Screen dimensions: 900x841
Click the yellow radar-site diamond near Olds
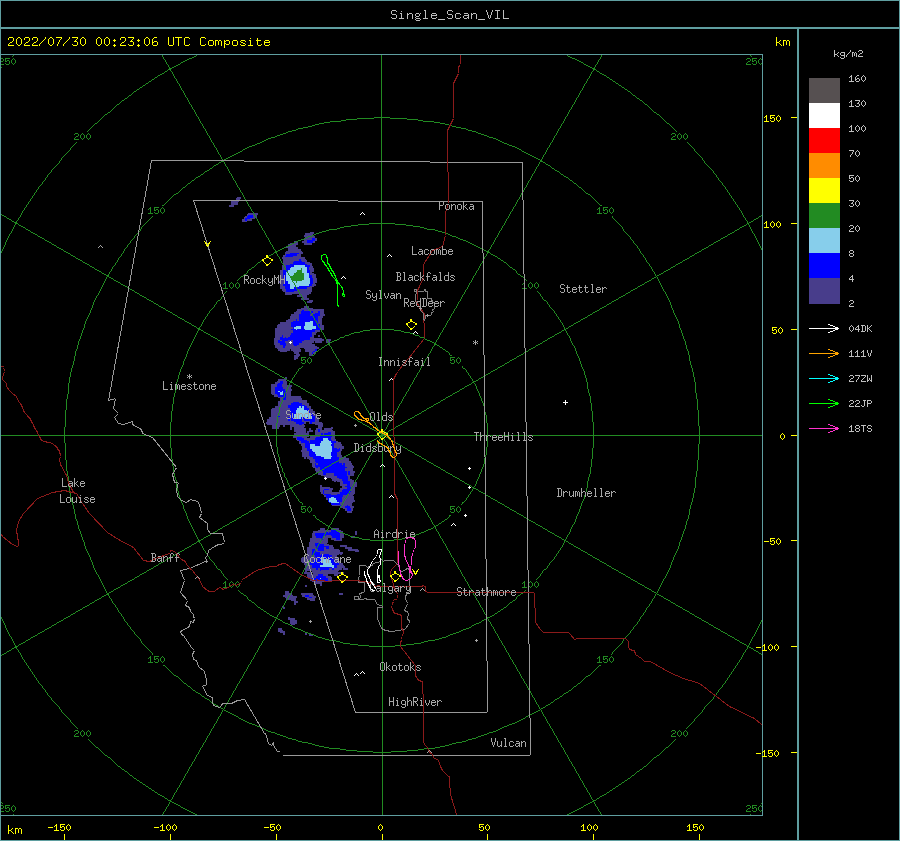(x=382, y=435)
